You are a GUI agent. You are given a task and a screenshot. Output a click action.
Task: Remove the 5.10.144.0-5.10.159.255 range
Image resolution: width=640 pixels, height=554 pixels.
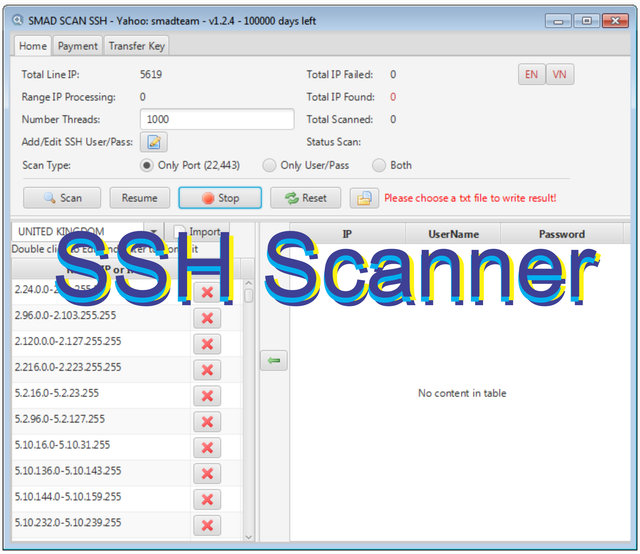(207, 500)
